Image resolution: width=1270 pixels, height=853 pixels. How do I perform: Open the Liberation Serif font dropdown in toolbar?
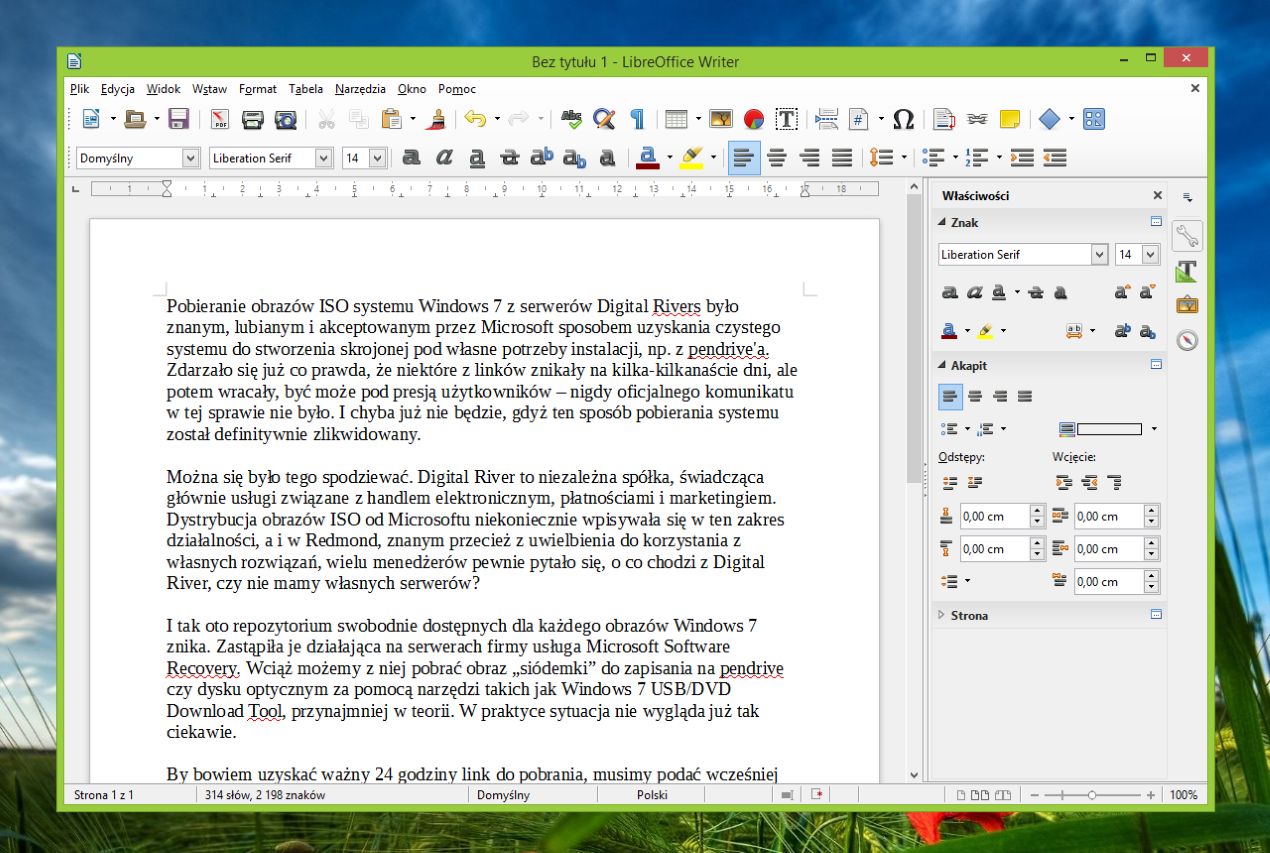click(x=323, y=158)
